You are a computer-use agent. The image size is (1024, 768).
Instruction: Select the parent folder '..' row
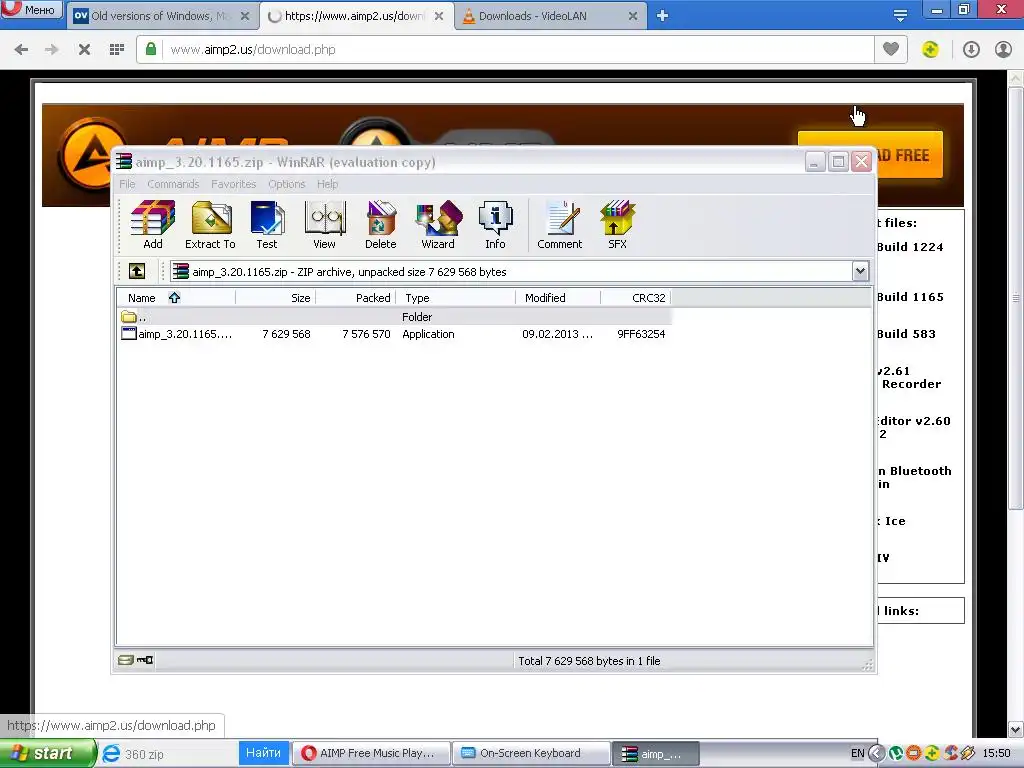click(x=394, y=317)
